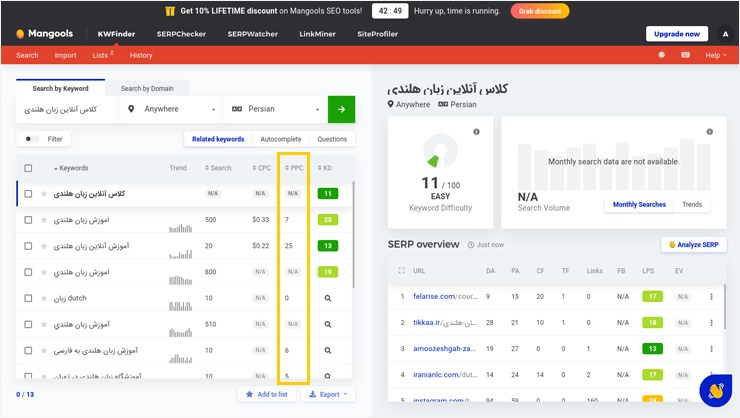The width and height of the screenshot is (740, 418).
Task: Check difficulty magnifier for 510 search row
Action: (x=328, y=325)
